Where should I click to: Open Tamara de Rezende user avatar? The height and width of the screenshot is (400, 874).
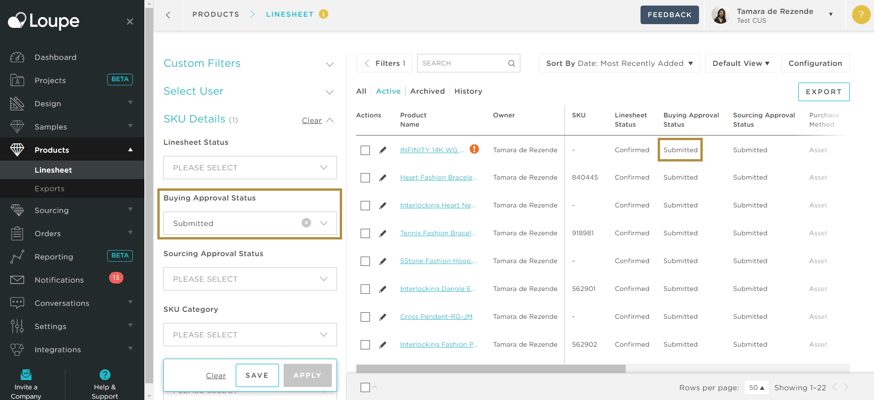coord(721,15)
